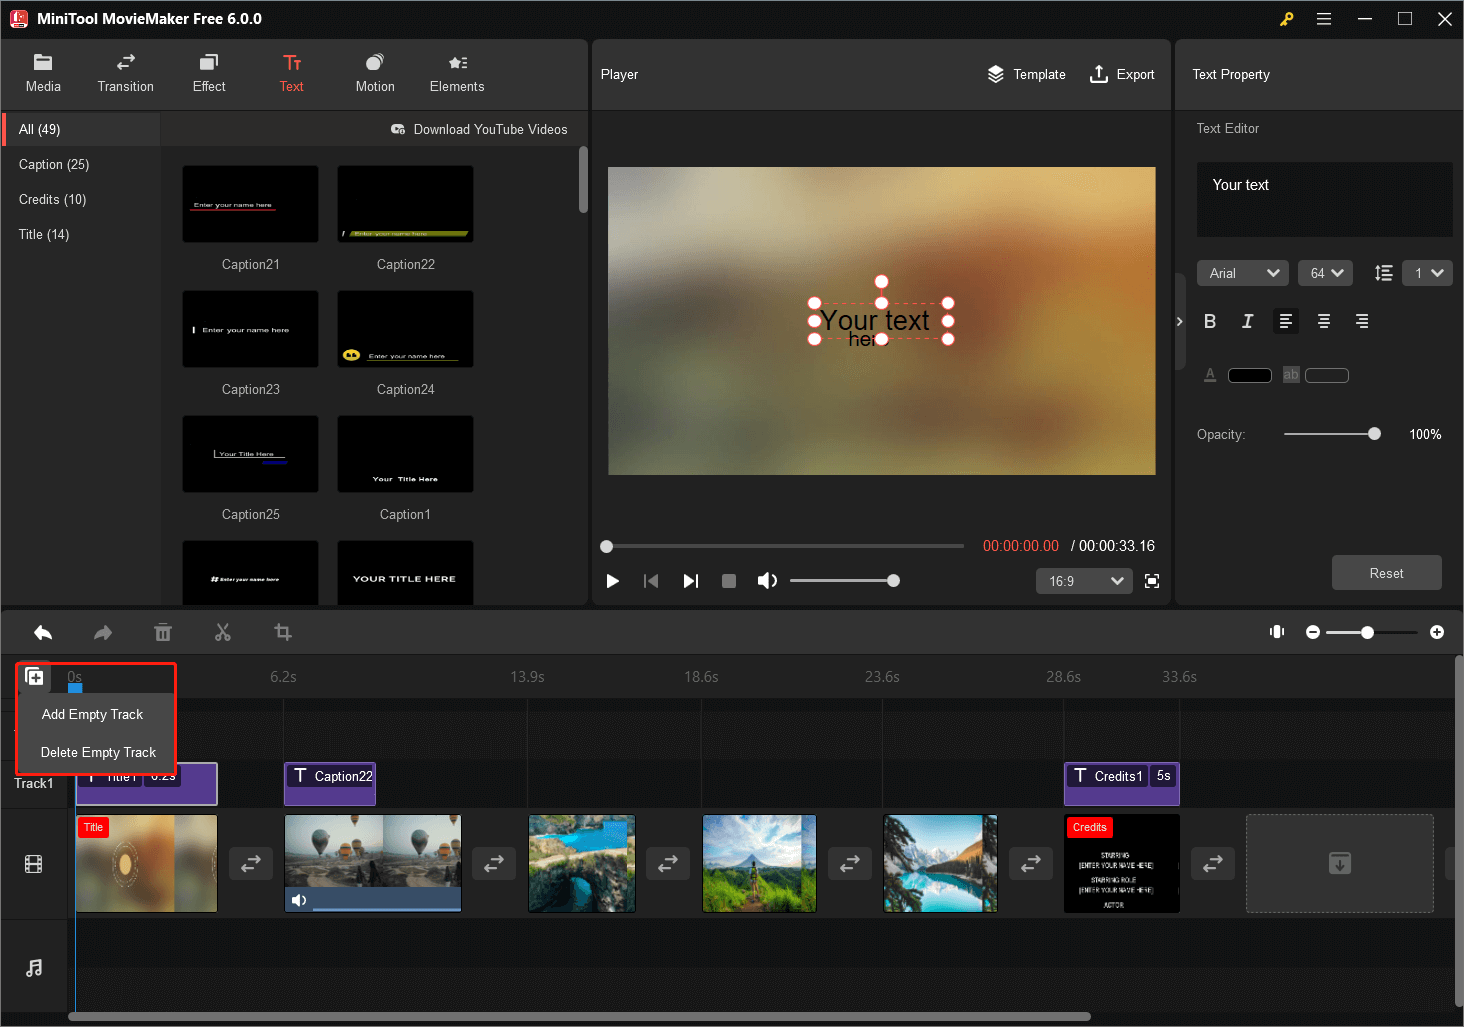Align text to the right

(x=1362, y=321)
